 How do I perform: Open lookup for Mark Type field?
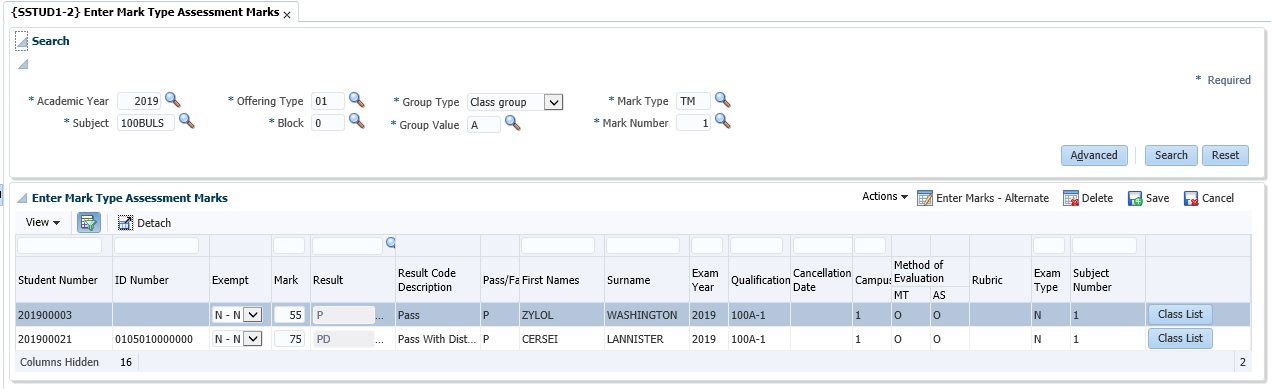[722, 100]
